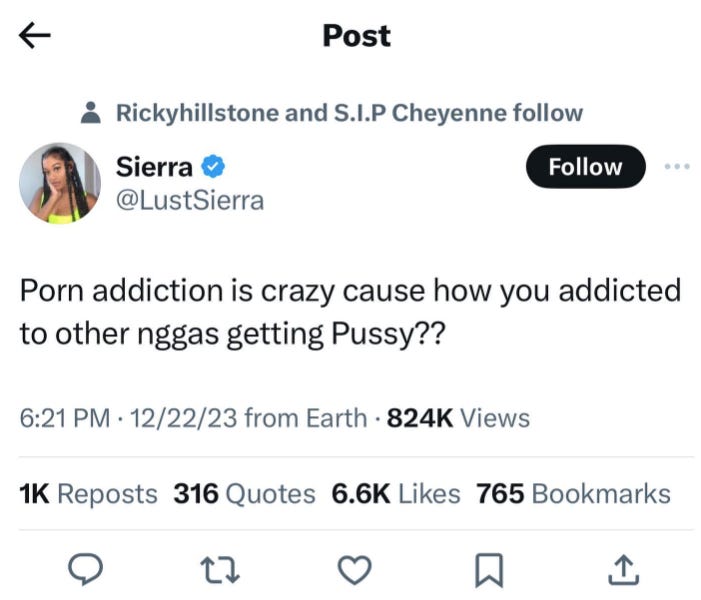701x600 pixels.
Task: Tap the repost arrows icon
Action: tap(220, 570)
